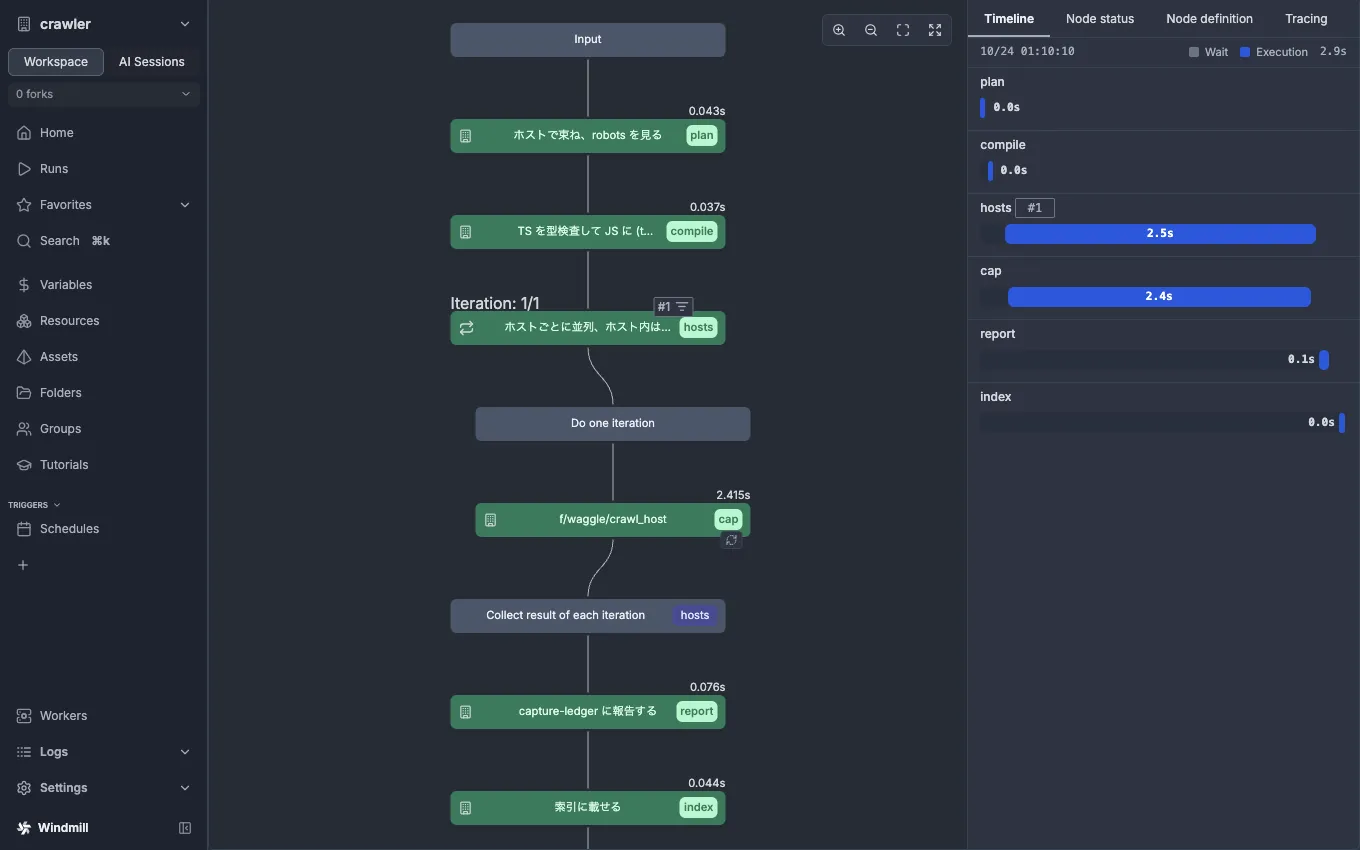Zoom out of the flow graph
The height and width of the screenshot is (850, 1360).
click(x=871, y=30)
